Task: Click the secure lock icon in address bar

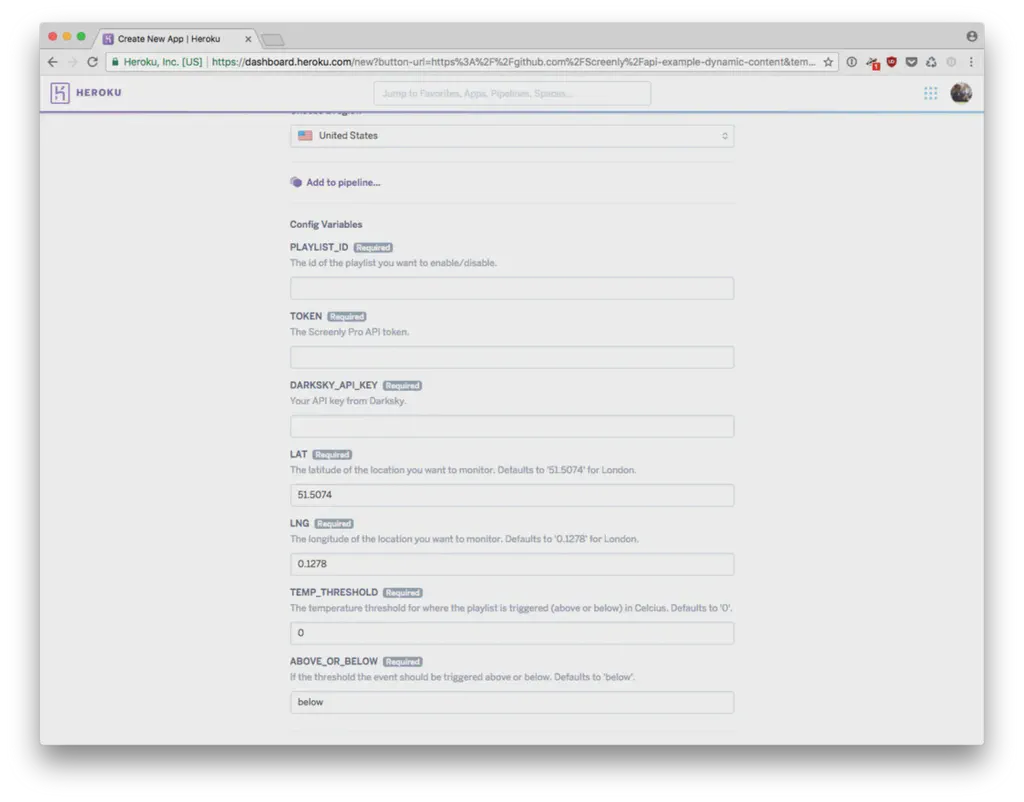Action: point(117,61)
